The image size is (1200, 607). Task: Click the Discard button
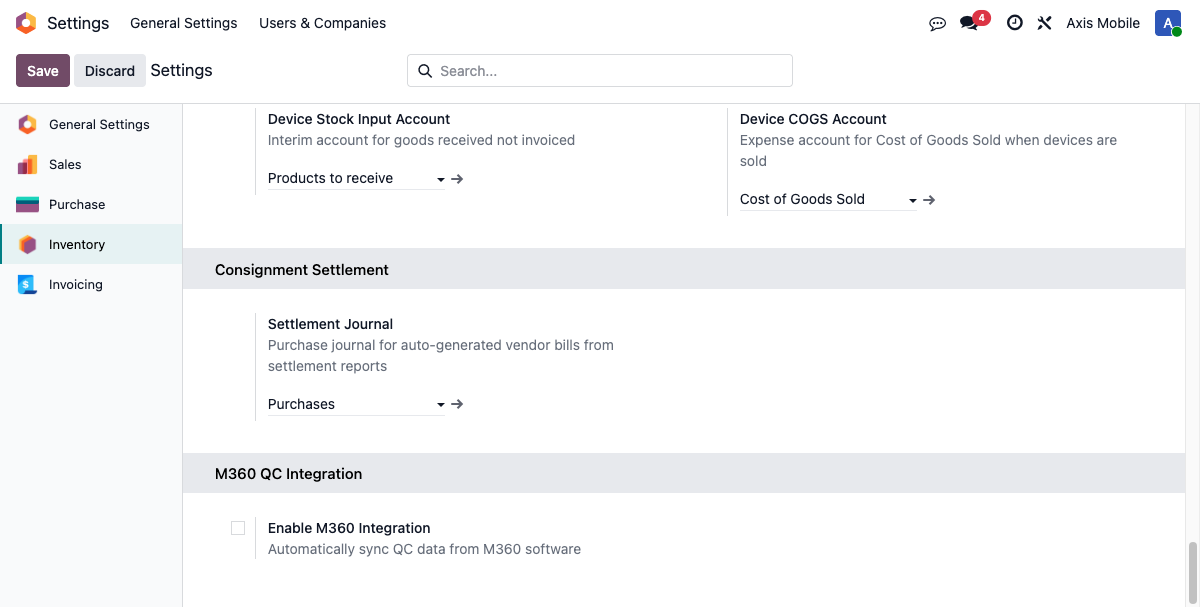pyautogui.click(x=110, y=71)
